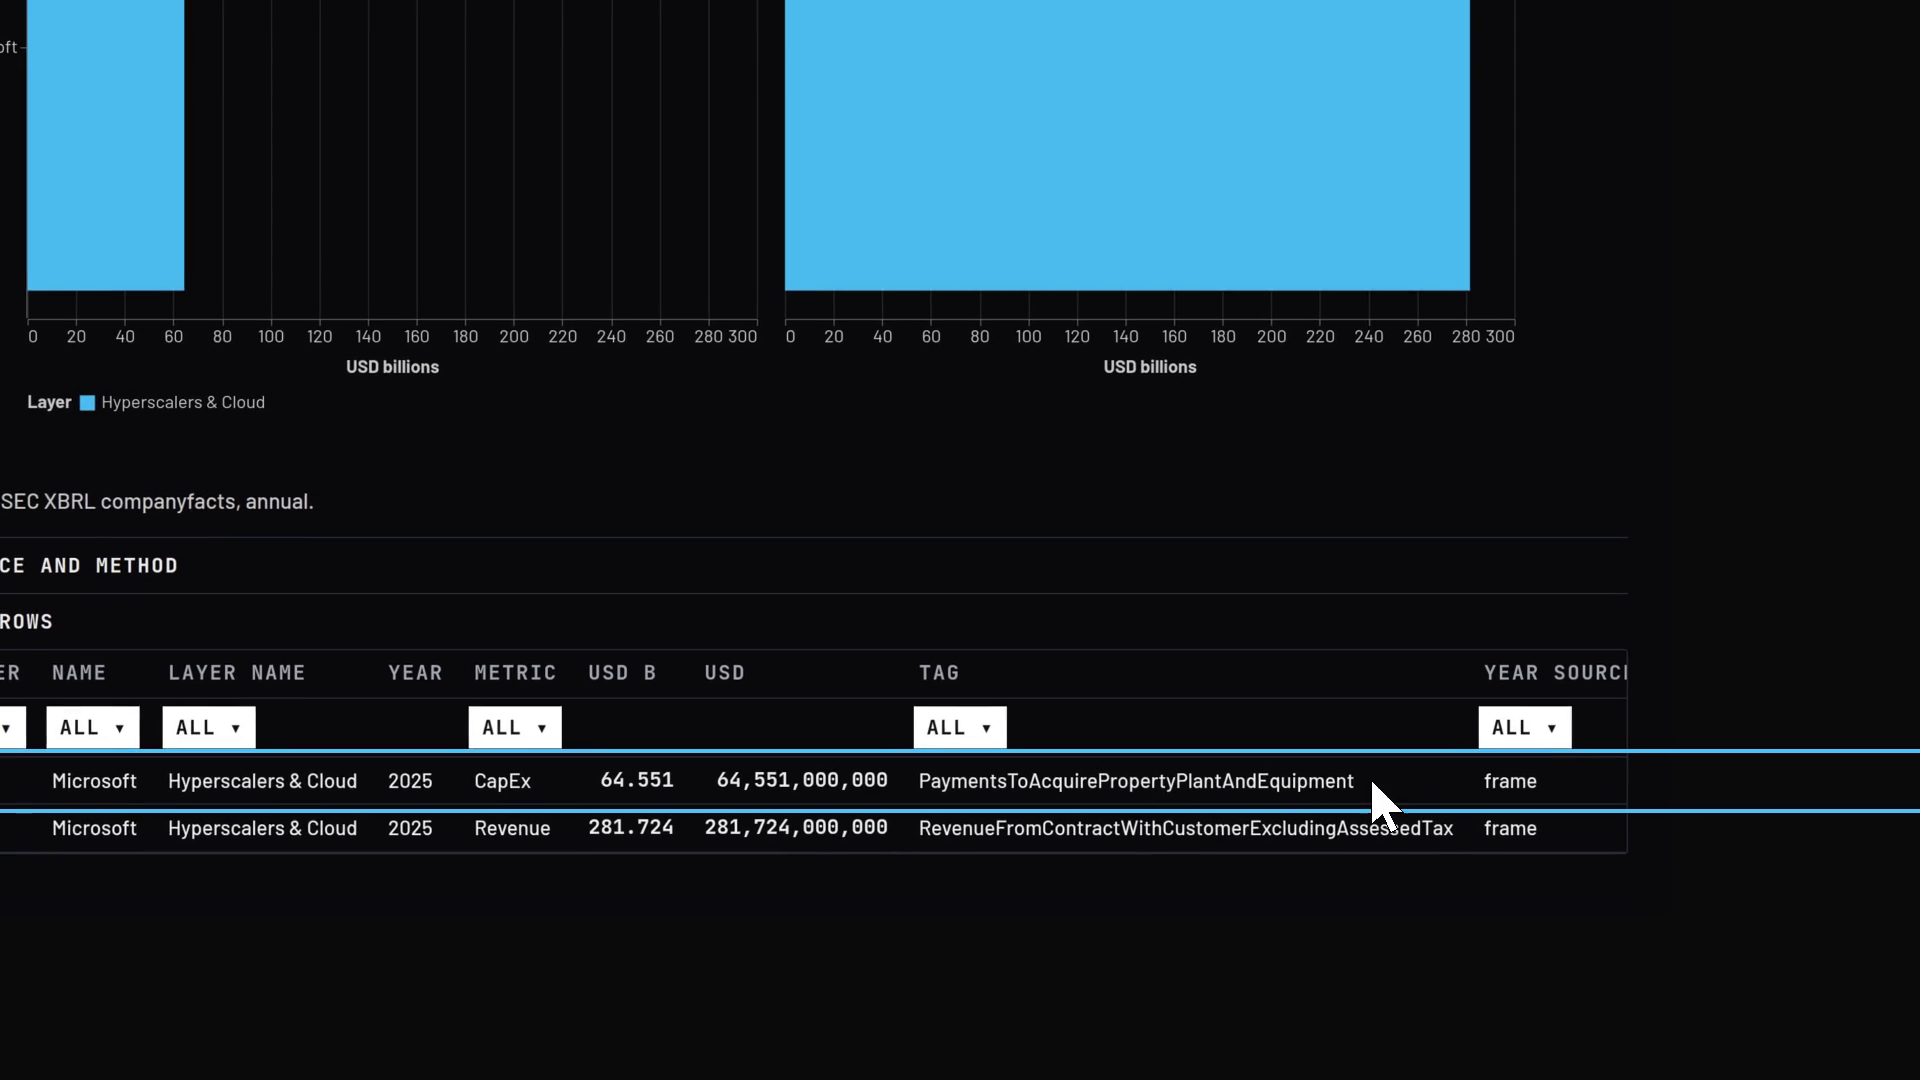Sort by the USD column header
Screen dimensions: 1920x1080
point(725,673)
